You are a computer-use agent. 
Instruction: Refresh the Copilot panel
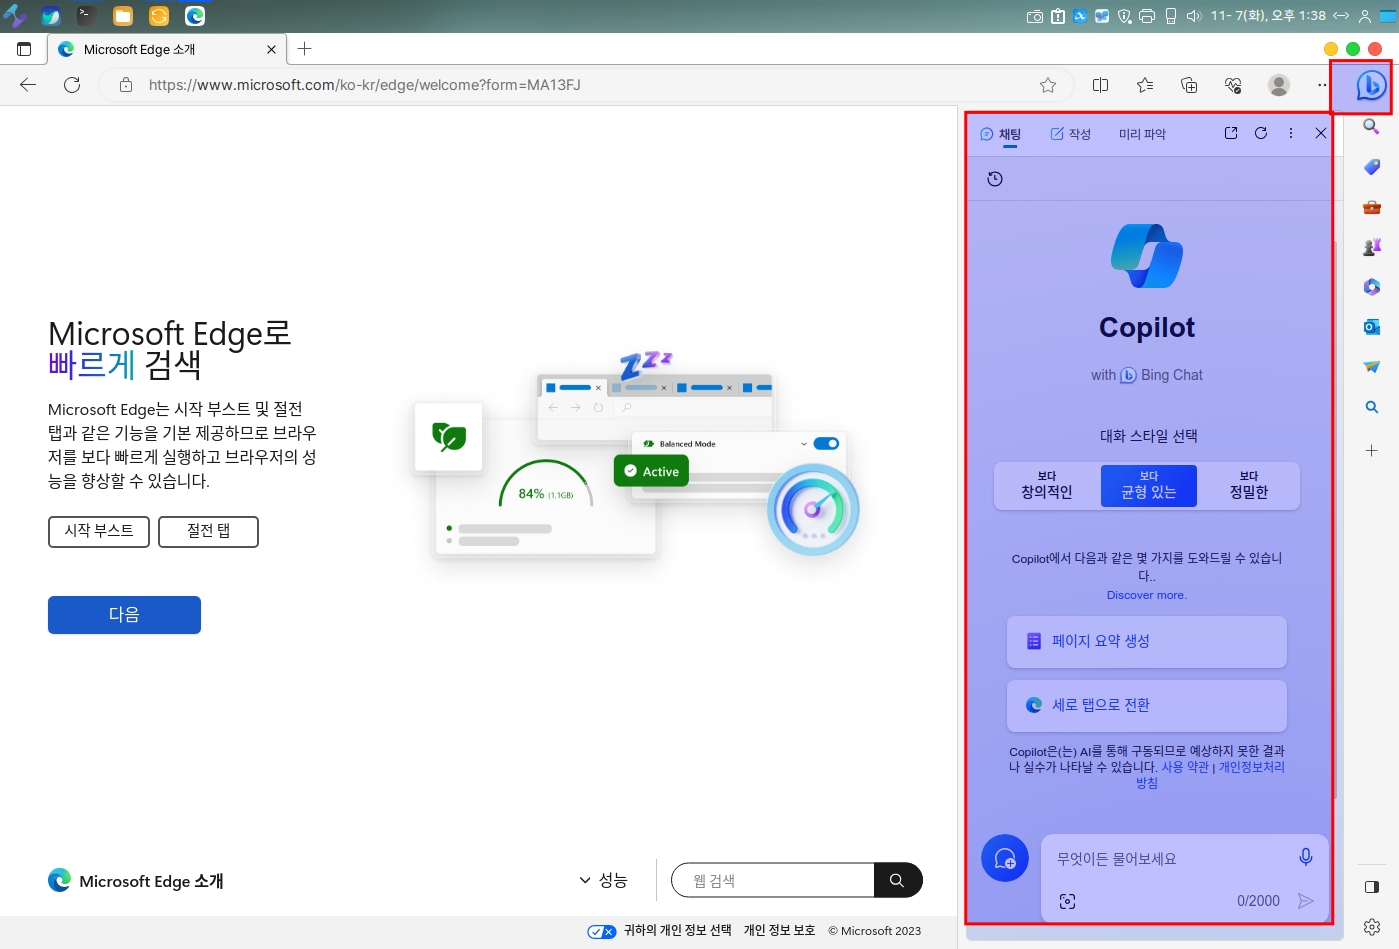coord(1261,133)
